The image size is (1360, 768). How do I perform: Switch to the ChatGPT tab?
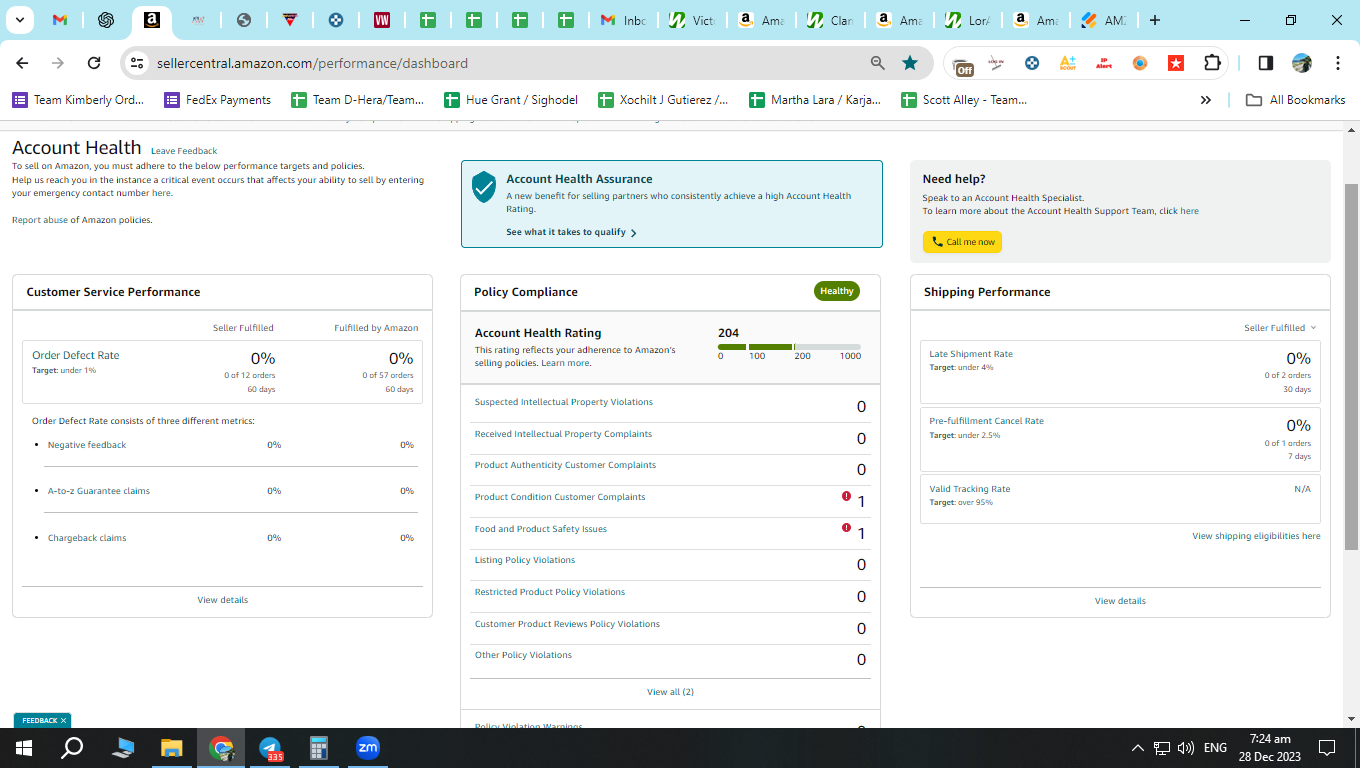(106, 20)
